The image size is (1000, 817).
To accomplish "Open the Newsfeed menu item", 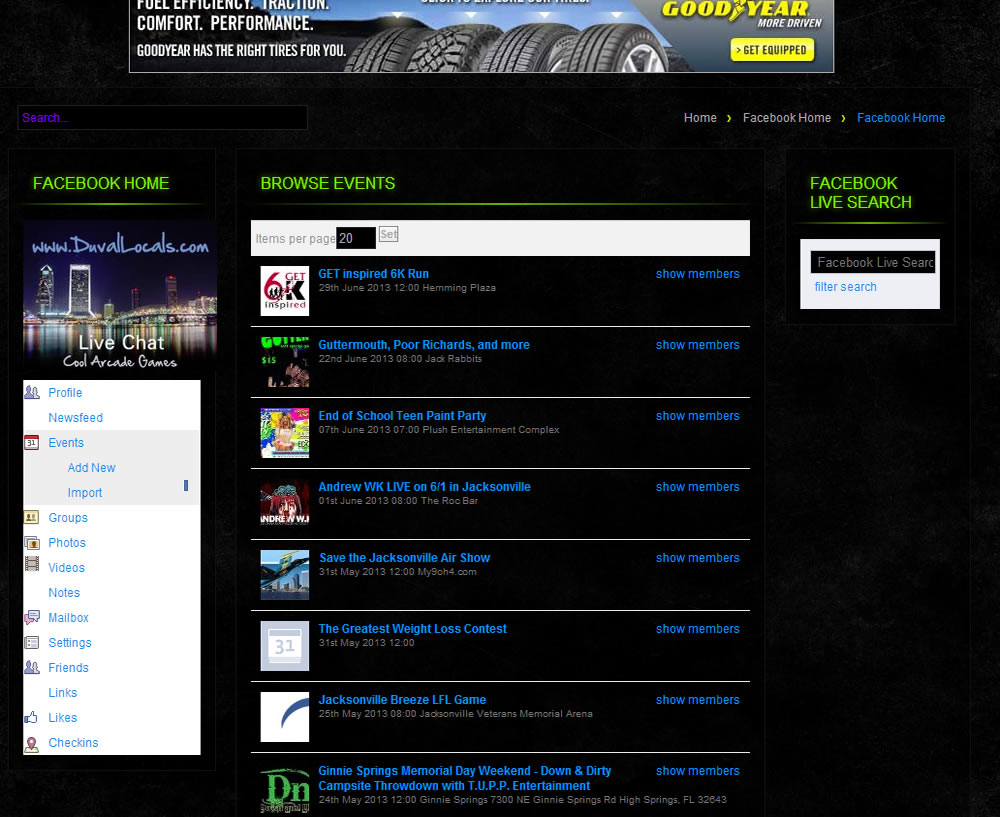I will 75,418.
